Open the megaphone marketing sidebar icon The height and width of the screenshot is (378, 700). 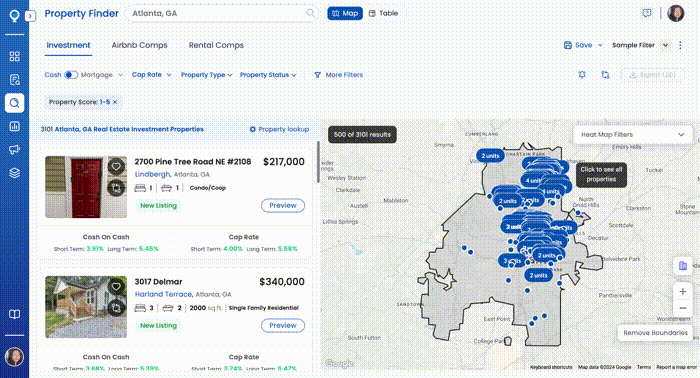(14, 150)
